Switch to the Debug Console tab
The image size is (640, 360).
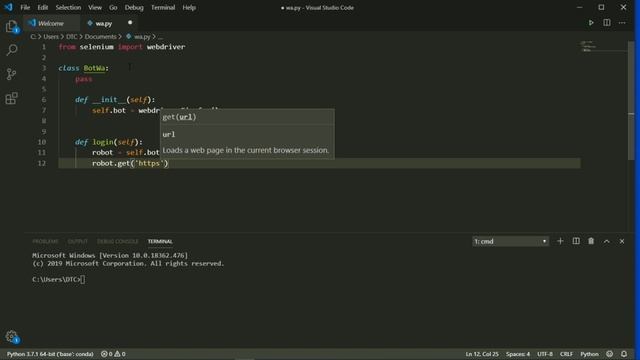(x=118, y=242)
